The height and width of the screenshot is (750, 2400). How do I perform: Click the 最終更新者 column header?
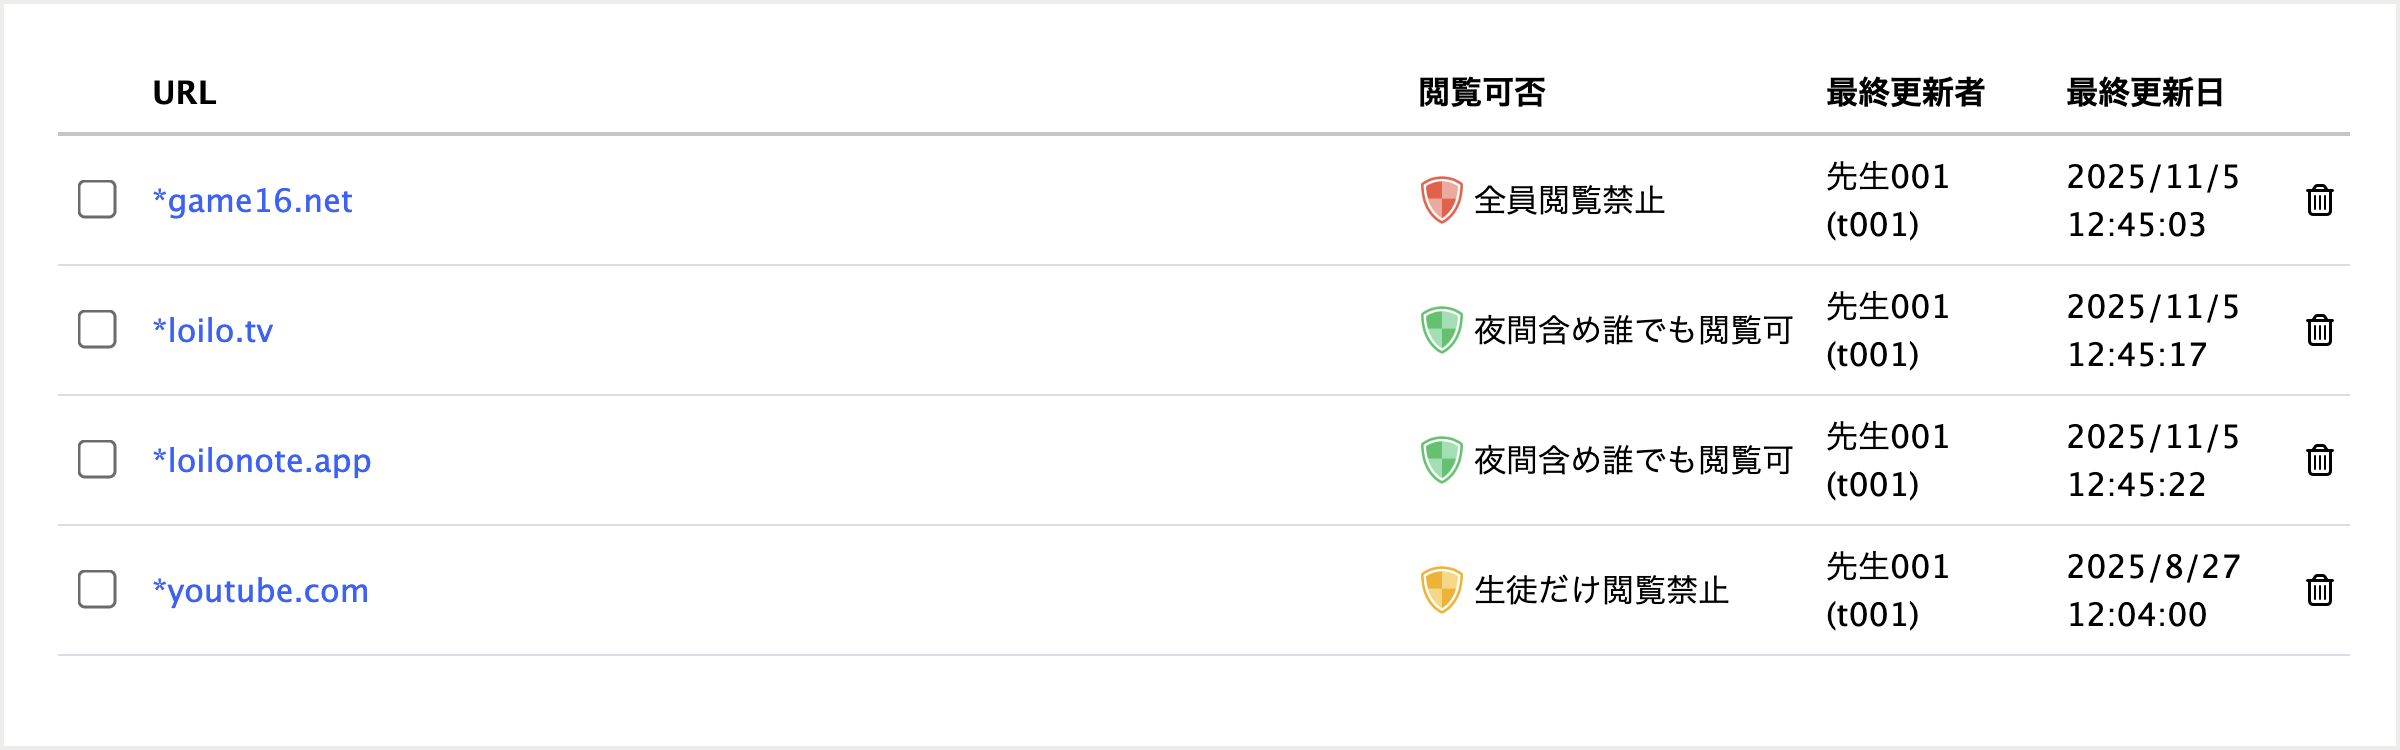pos(1905,93)
